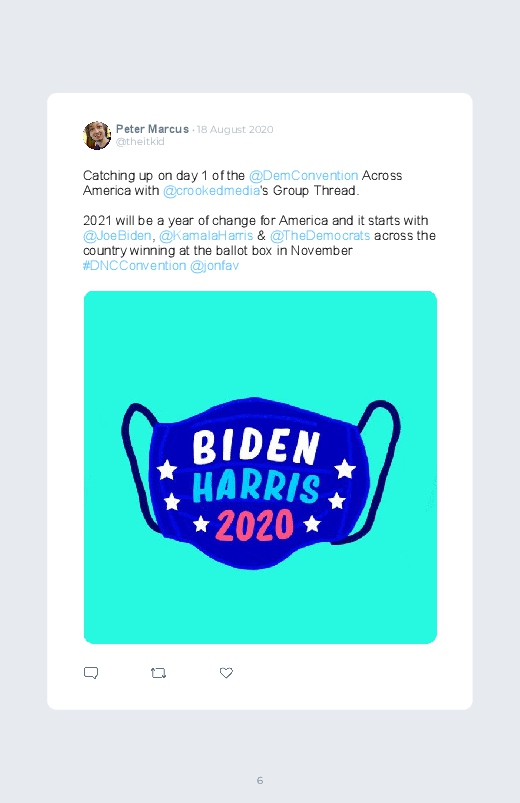This screenshot has width=520, height=803.
Task: Open the @jonfav mention link
Action: [x=214, y=266]
